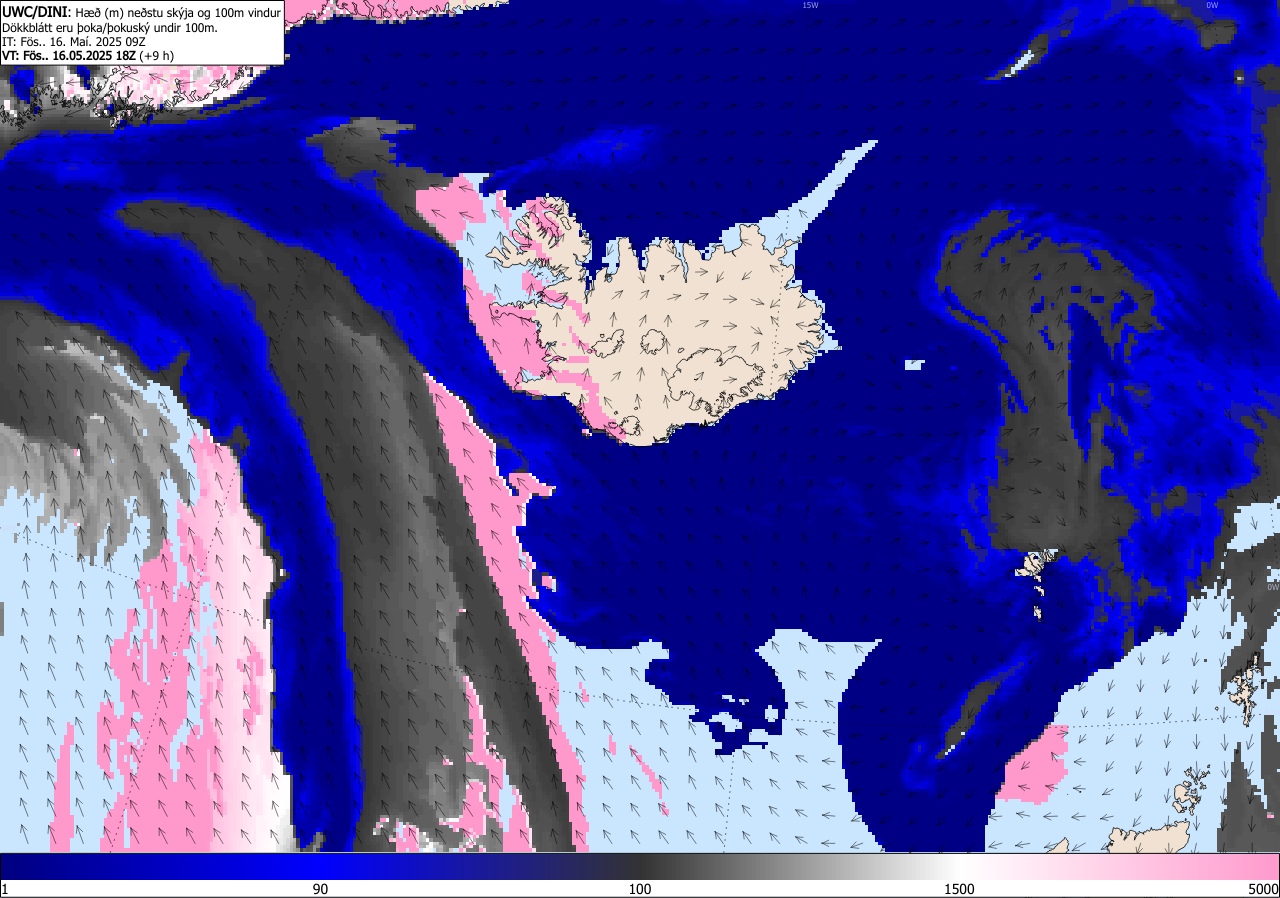This screenshot has height=898, width=1280.
Task: Click the 'VT: Fös.. 16.05.2025 18Z (+9 h)' line
Action: pyautogui.click(x=88, y=56)
